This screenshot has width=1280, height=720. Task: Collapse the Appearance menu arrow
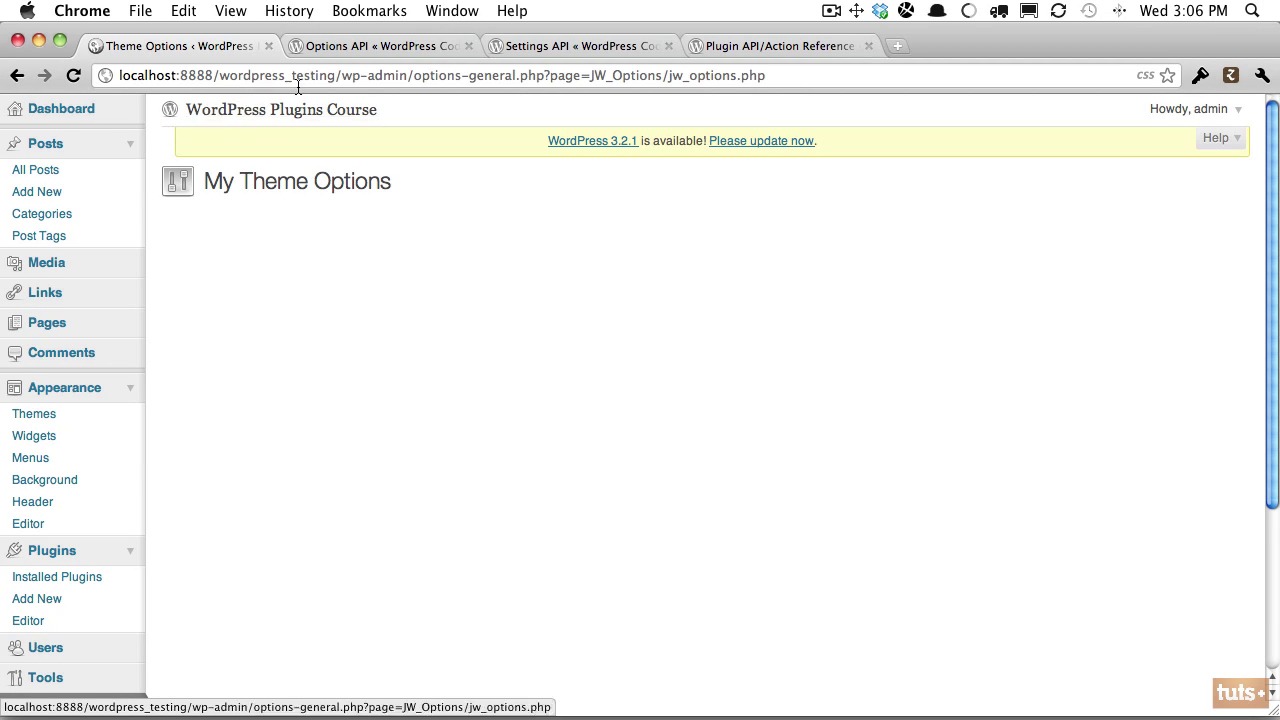(130, 388)
